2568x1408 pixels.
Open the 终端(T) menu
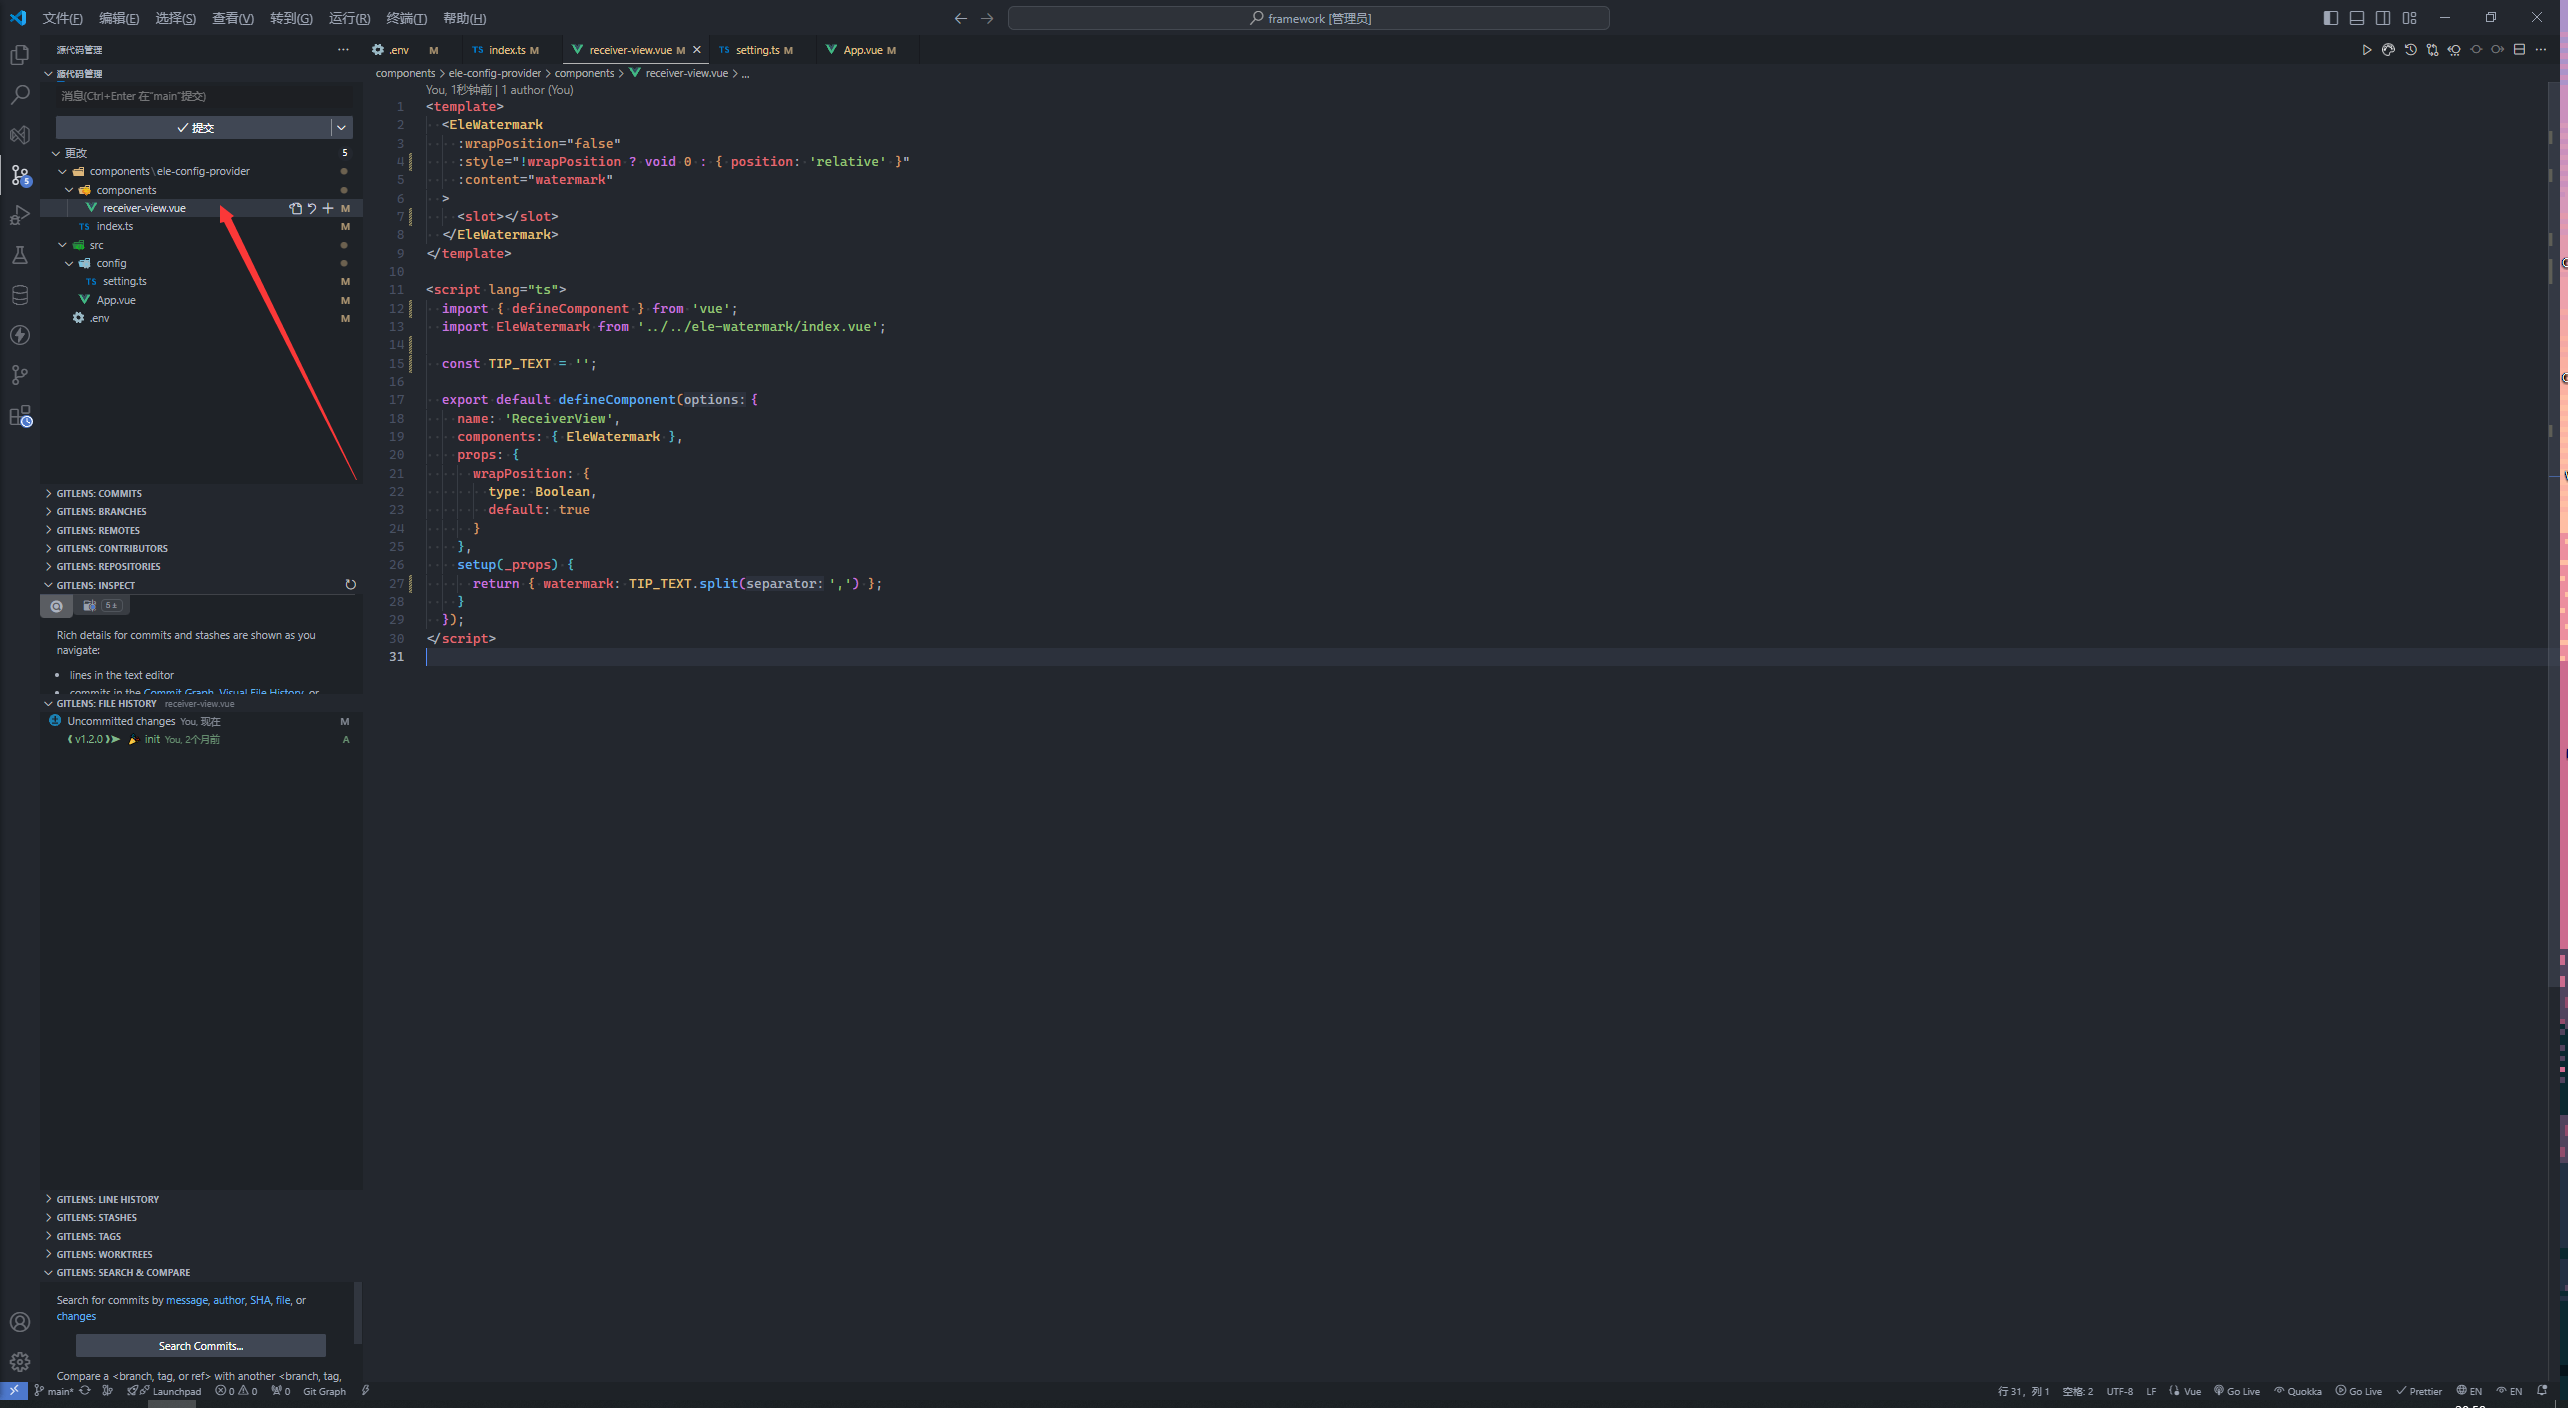(406, 18)
